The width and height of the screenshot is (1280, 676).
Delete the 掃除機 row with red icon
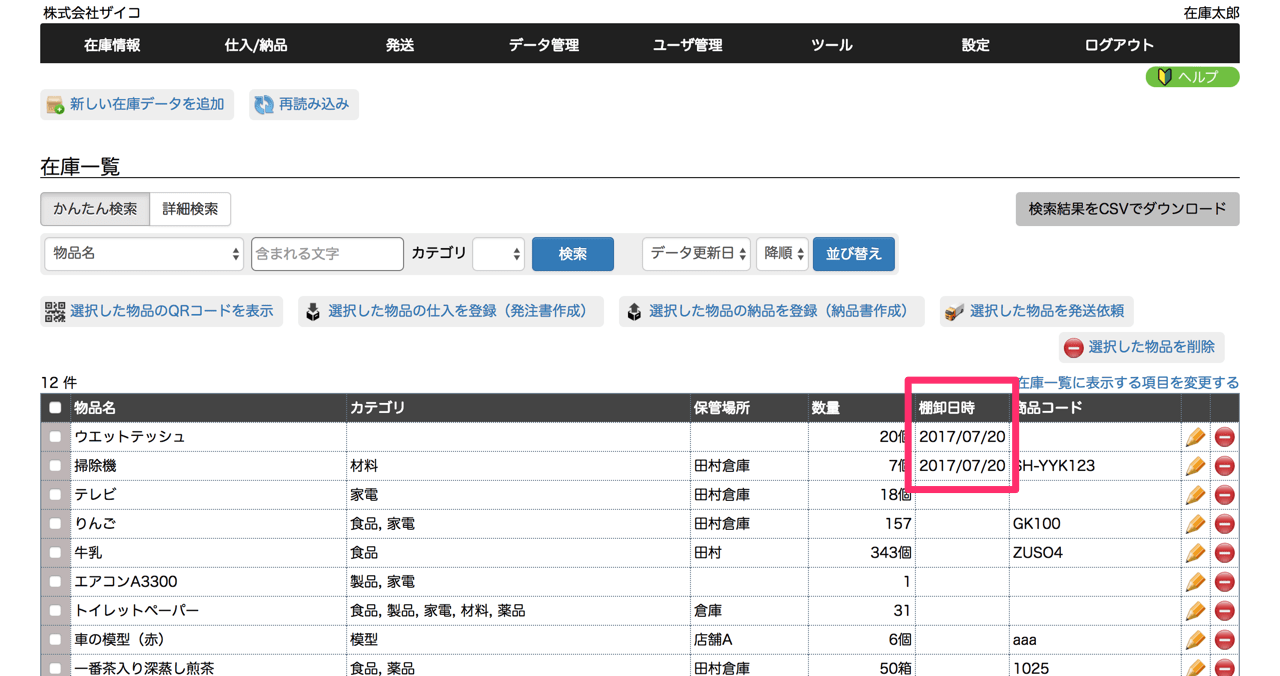tap(1224, 466)
